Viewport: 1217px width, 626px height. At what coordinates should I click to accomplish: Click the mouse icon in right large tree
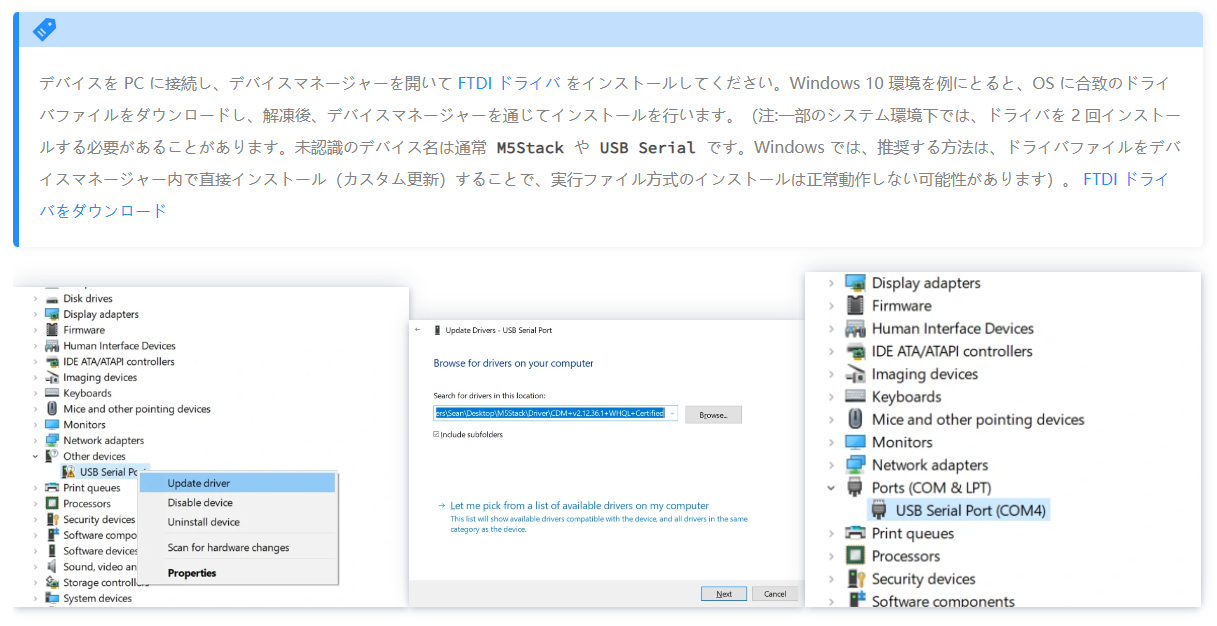855,419
